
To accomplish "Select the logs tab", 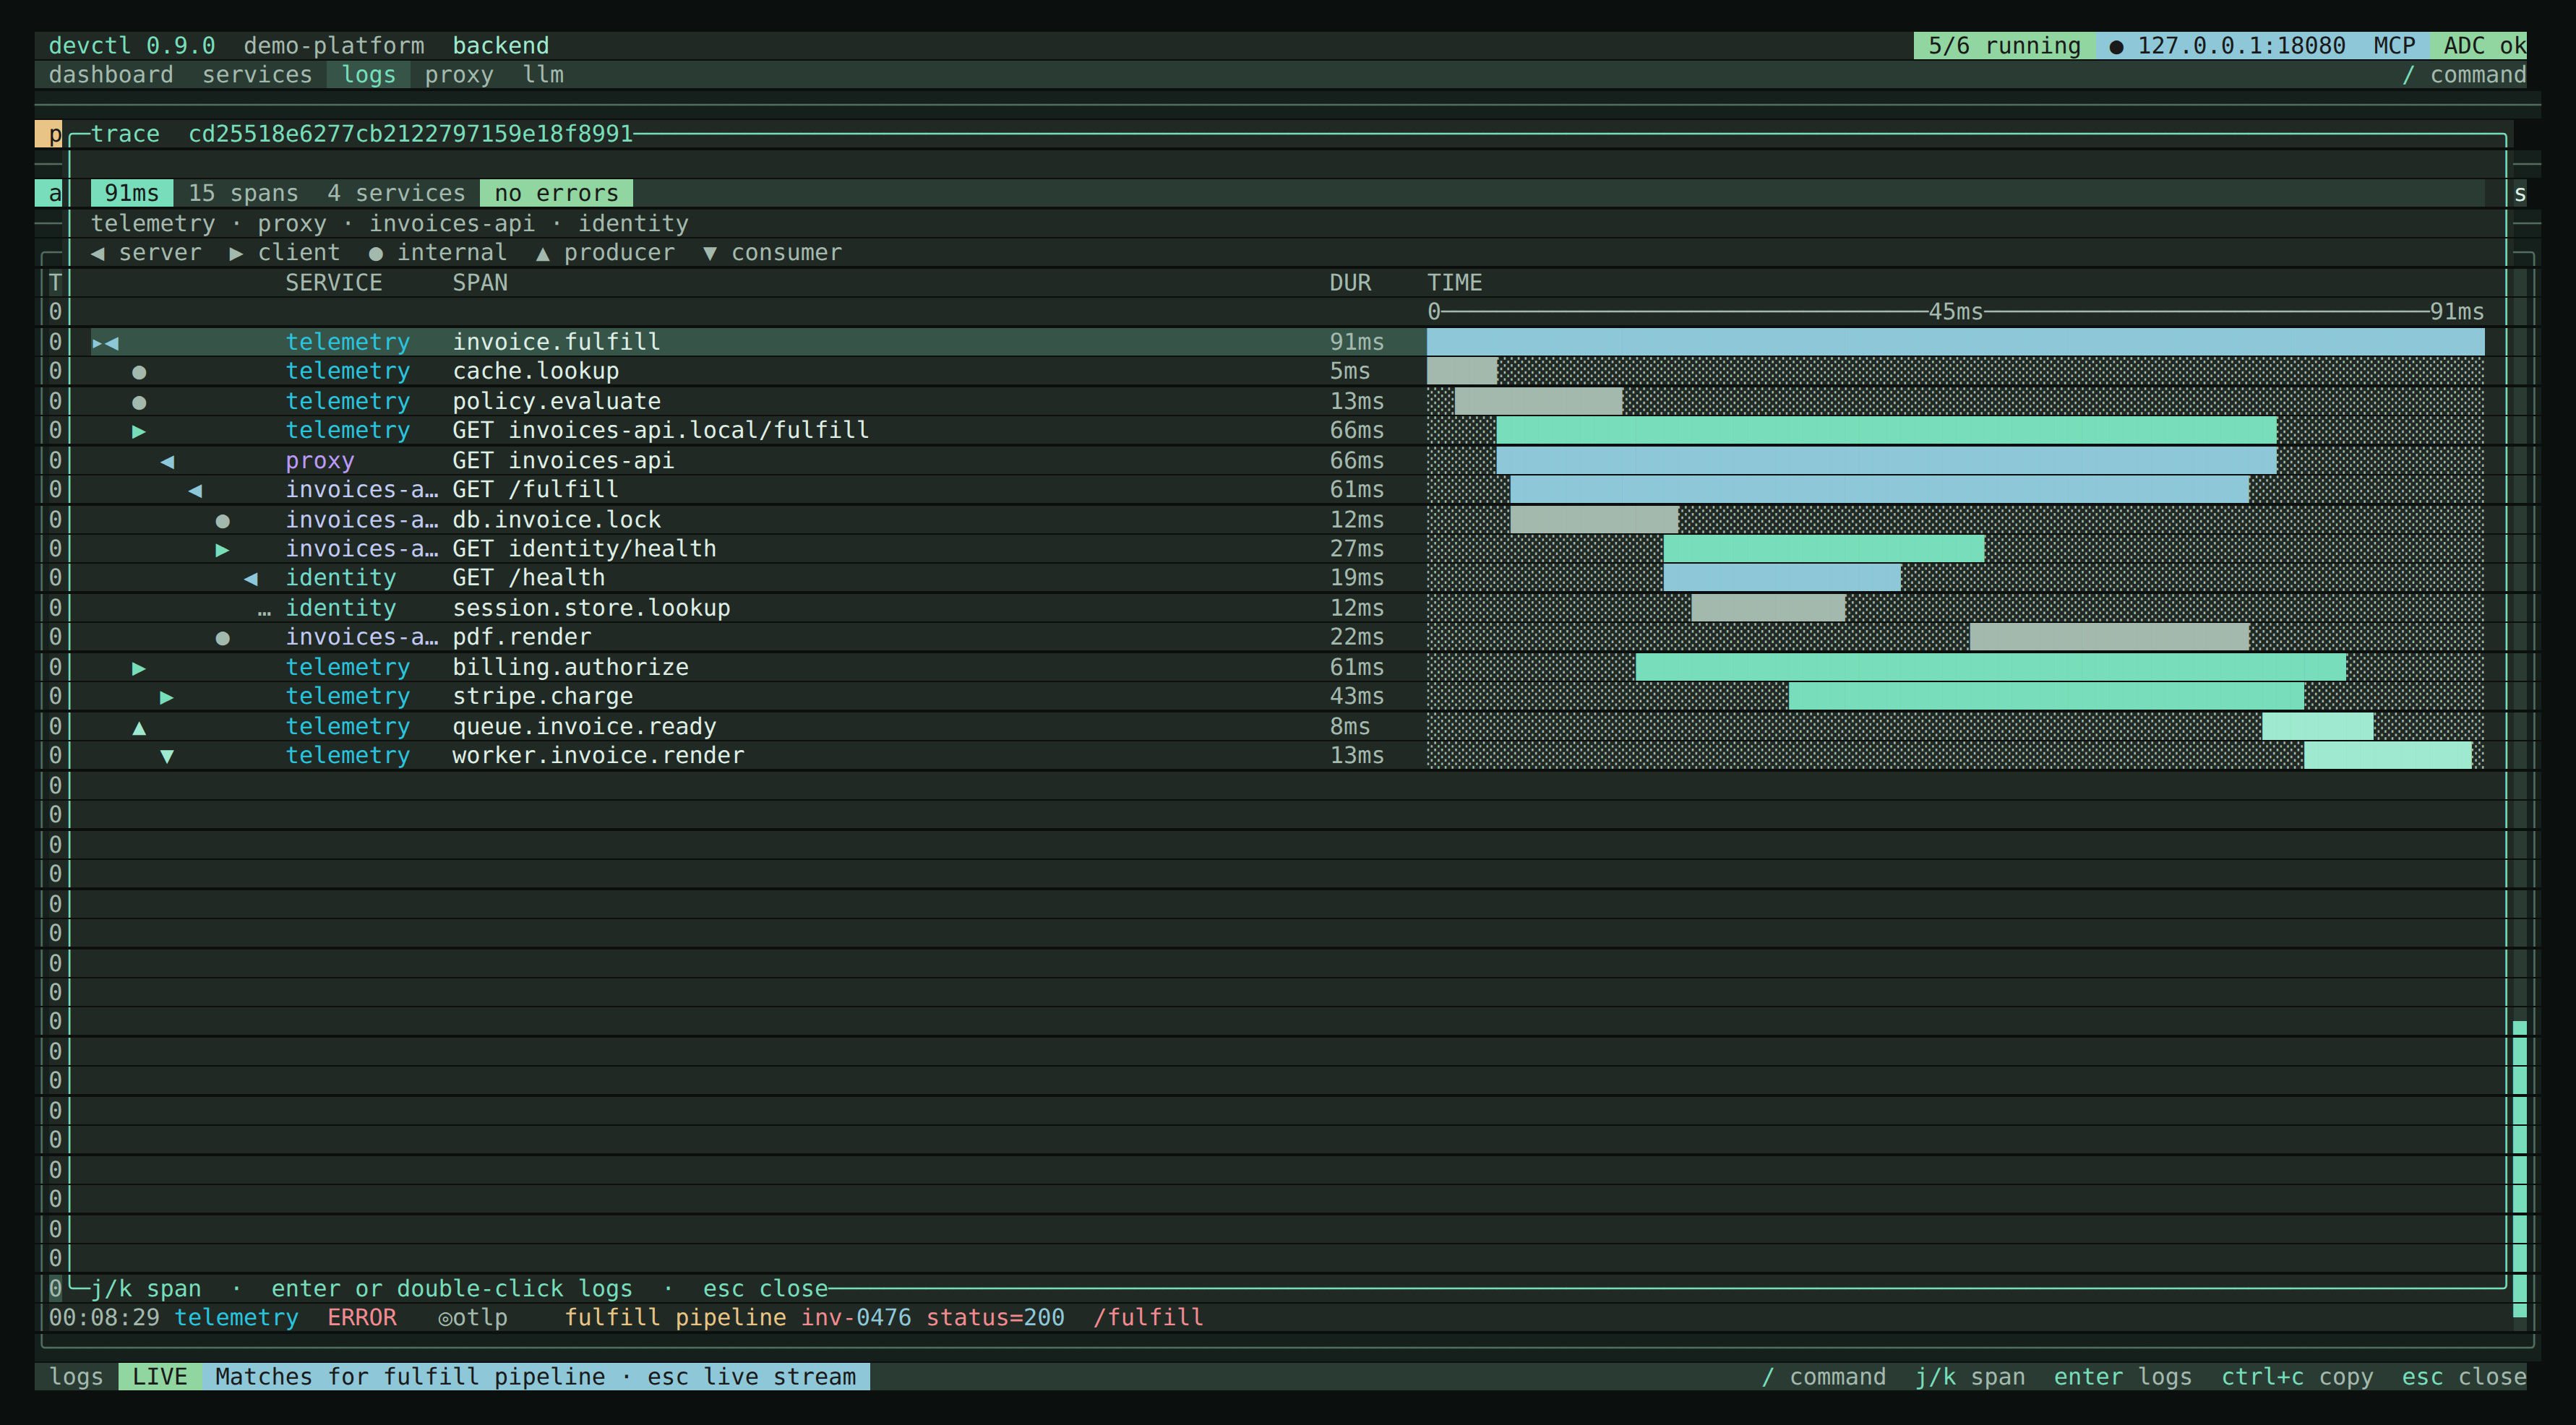I will [x=368, y=75].
